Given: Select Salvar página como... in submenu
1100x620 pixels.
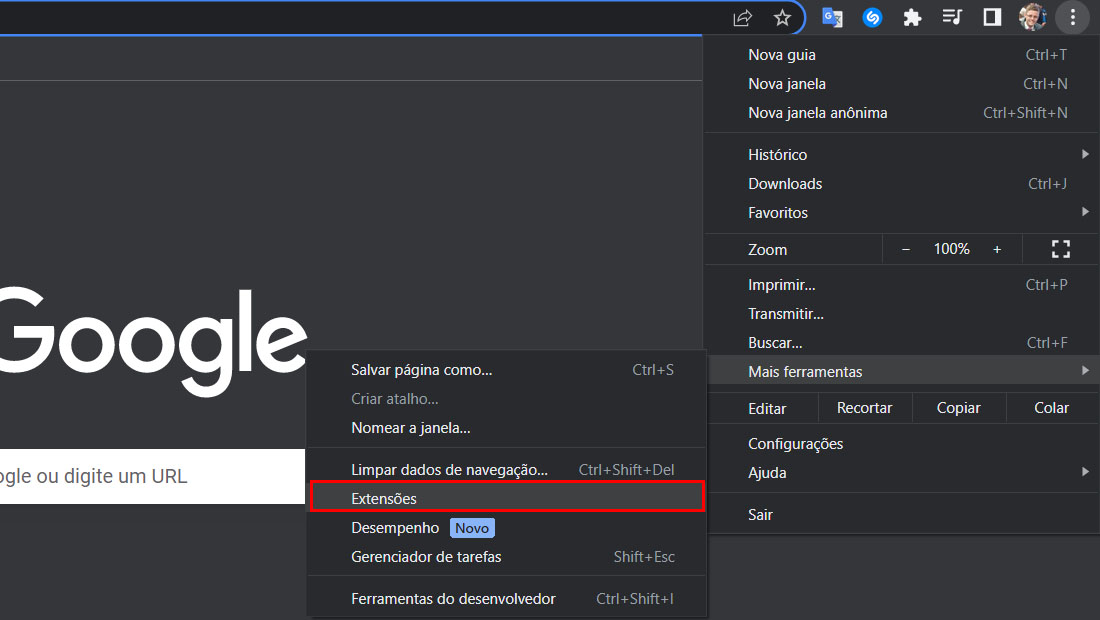Looking at the screenshot, I should pyautogui.click(x=507, y=370).
